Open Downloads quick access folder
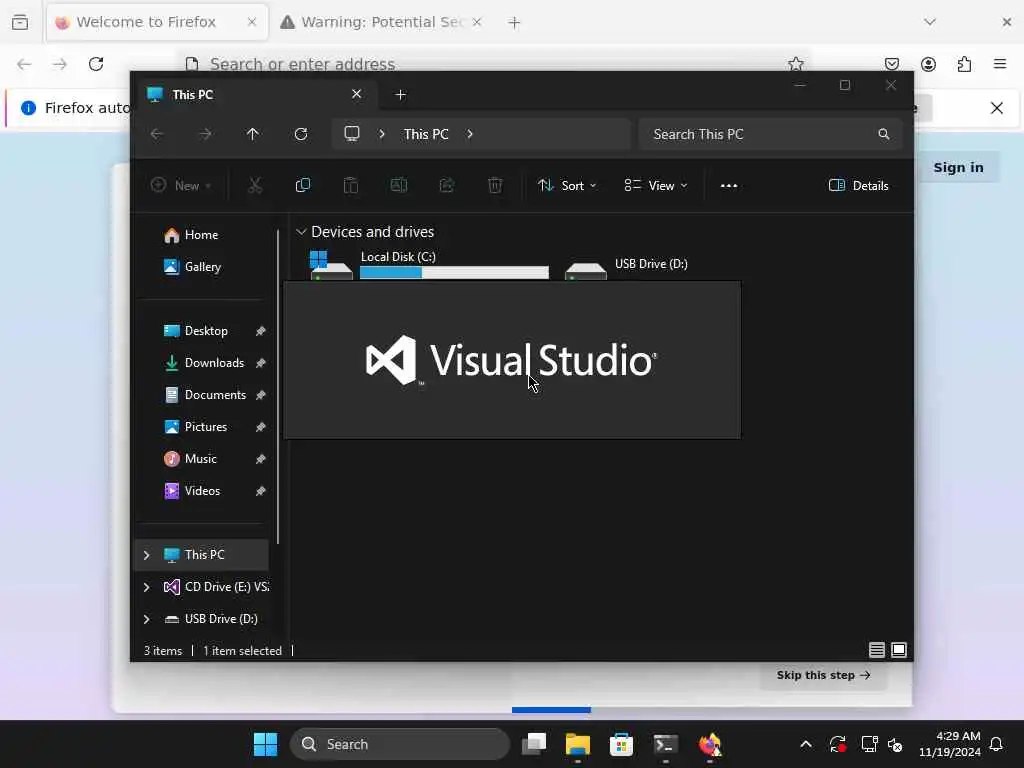 click(214, 362)
